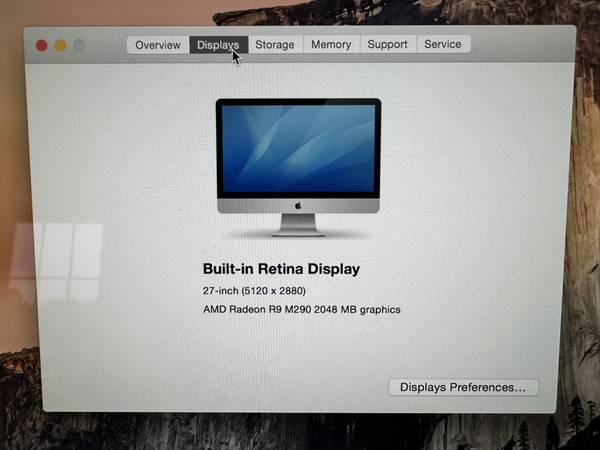The width and height of the screenshot is (600, 450).
Task: Select the Displays tab
Action: tap(218, 45)
